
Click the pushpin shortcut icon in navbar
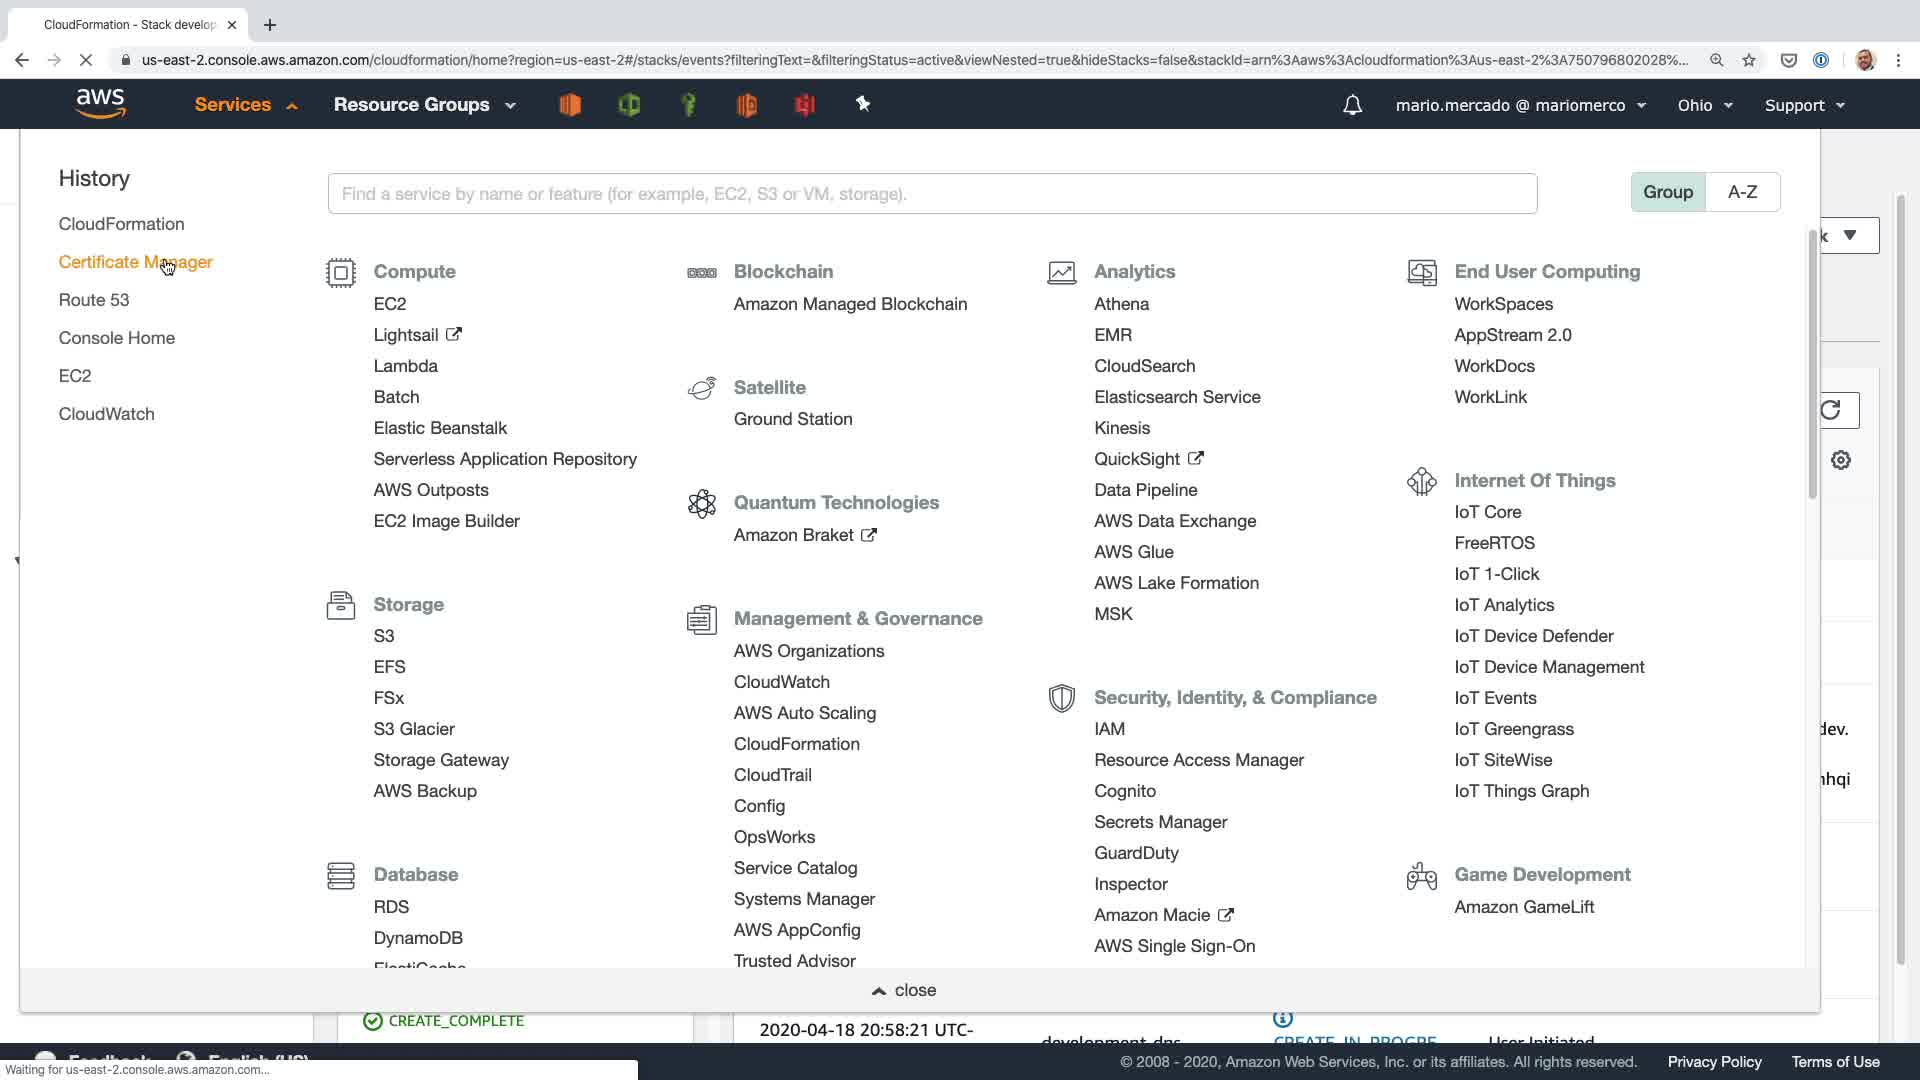coord(863,104)
